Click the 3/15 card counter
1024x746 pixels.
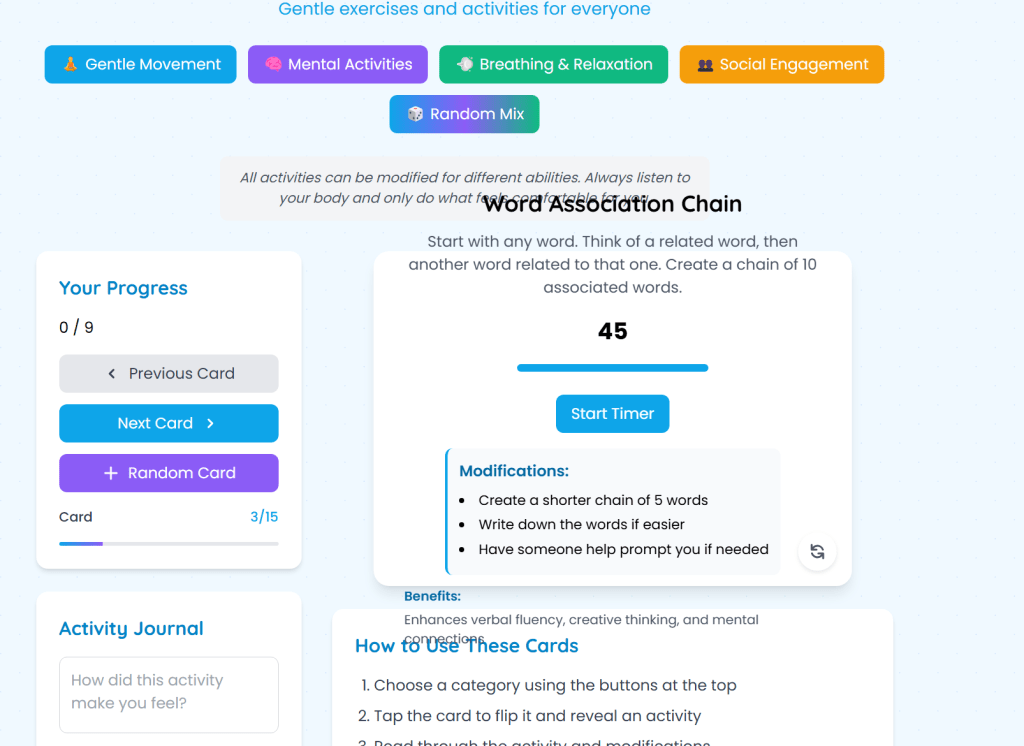(x=264, y=517)
